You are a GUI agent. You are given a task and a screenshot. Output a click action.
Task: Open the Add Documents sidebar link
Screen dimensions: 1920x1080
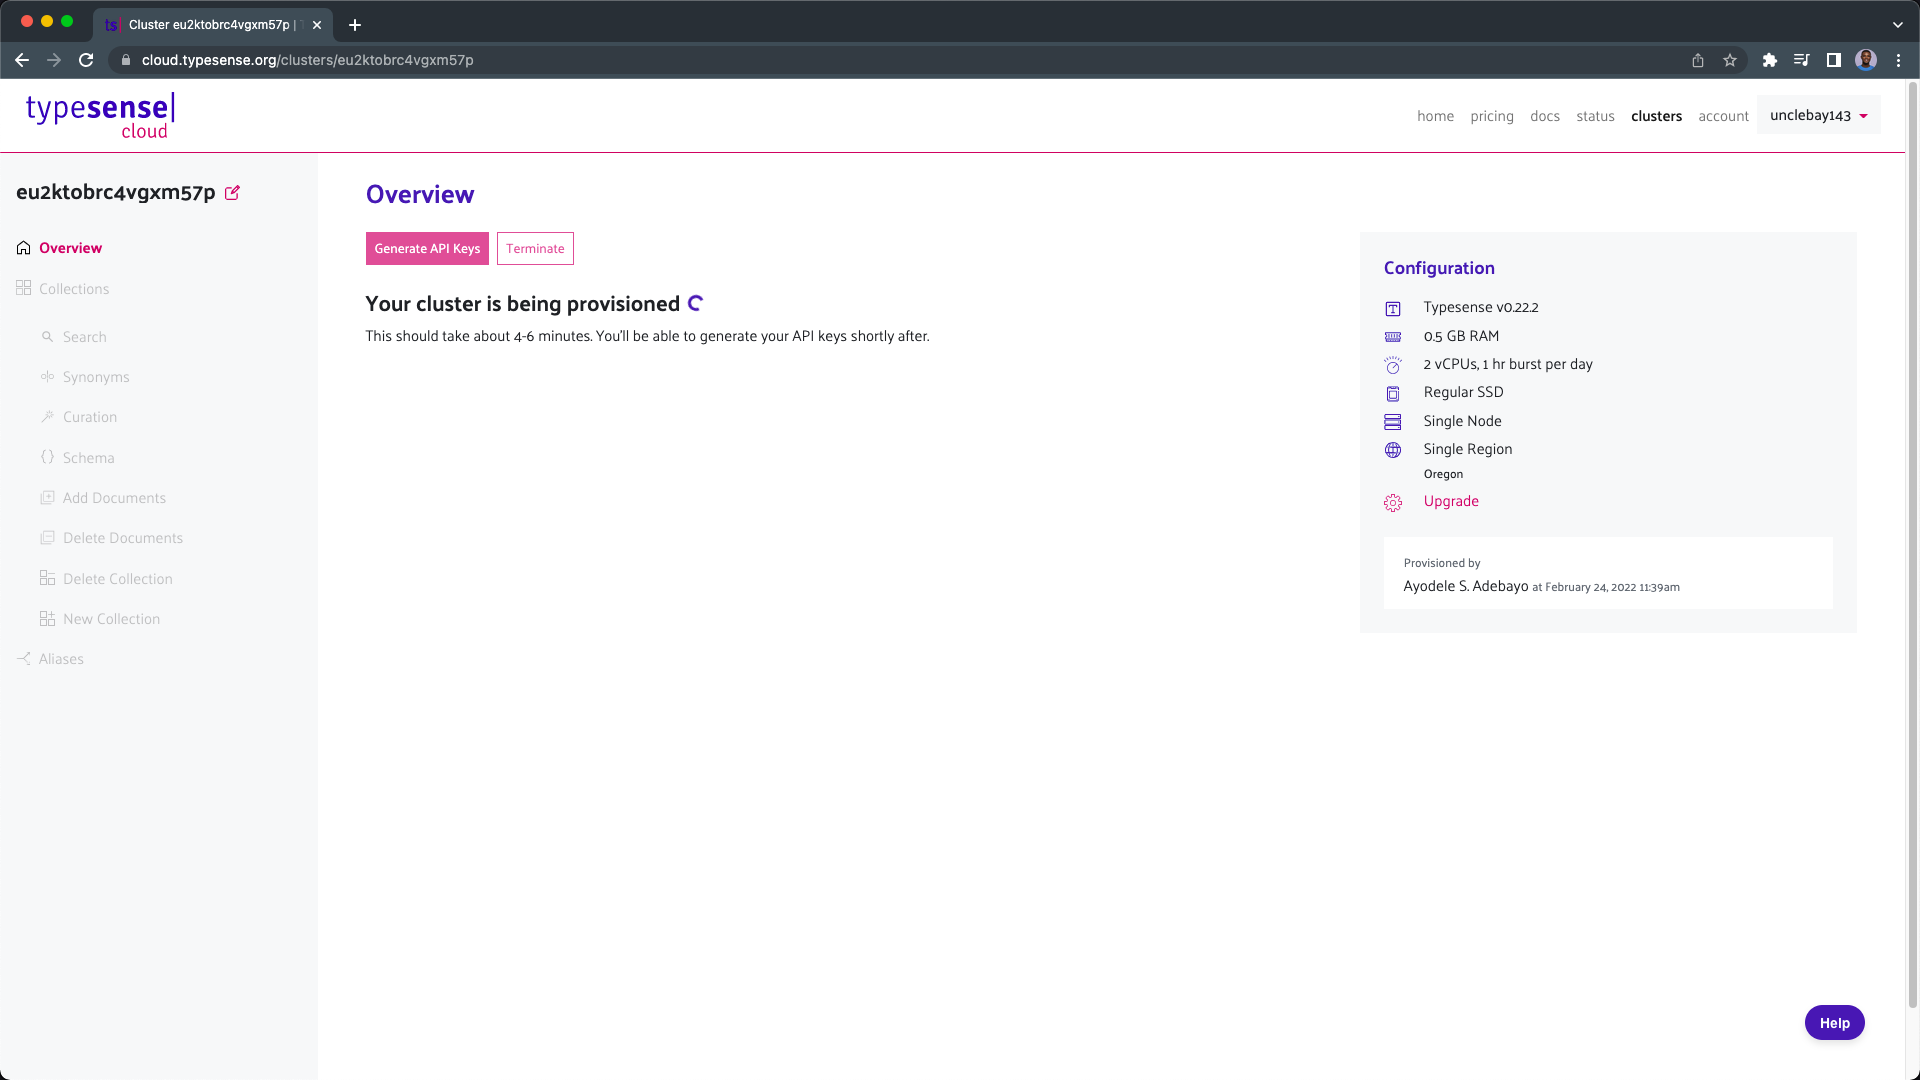[x=114, y=498]
